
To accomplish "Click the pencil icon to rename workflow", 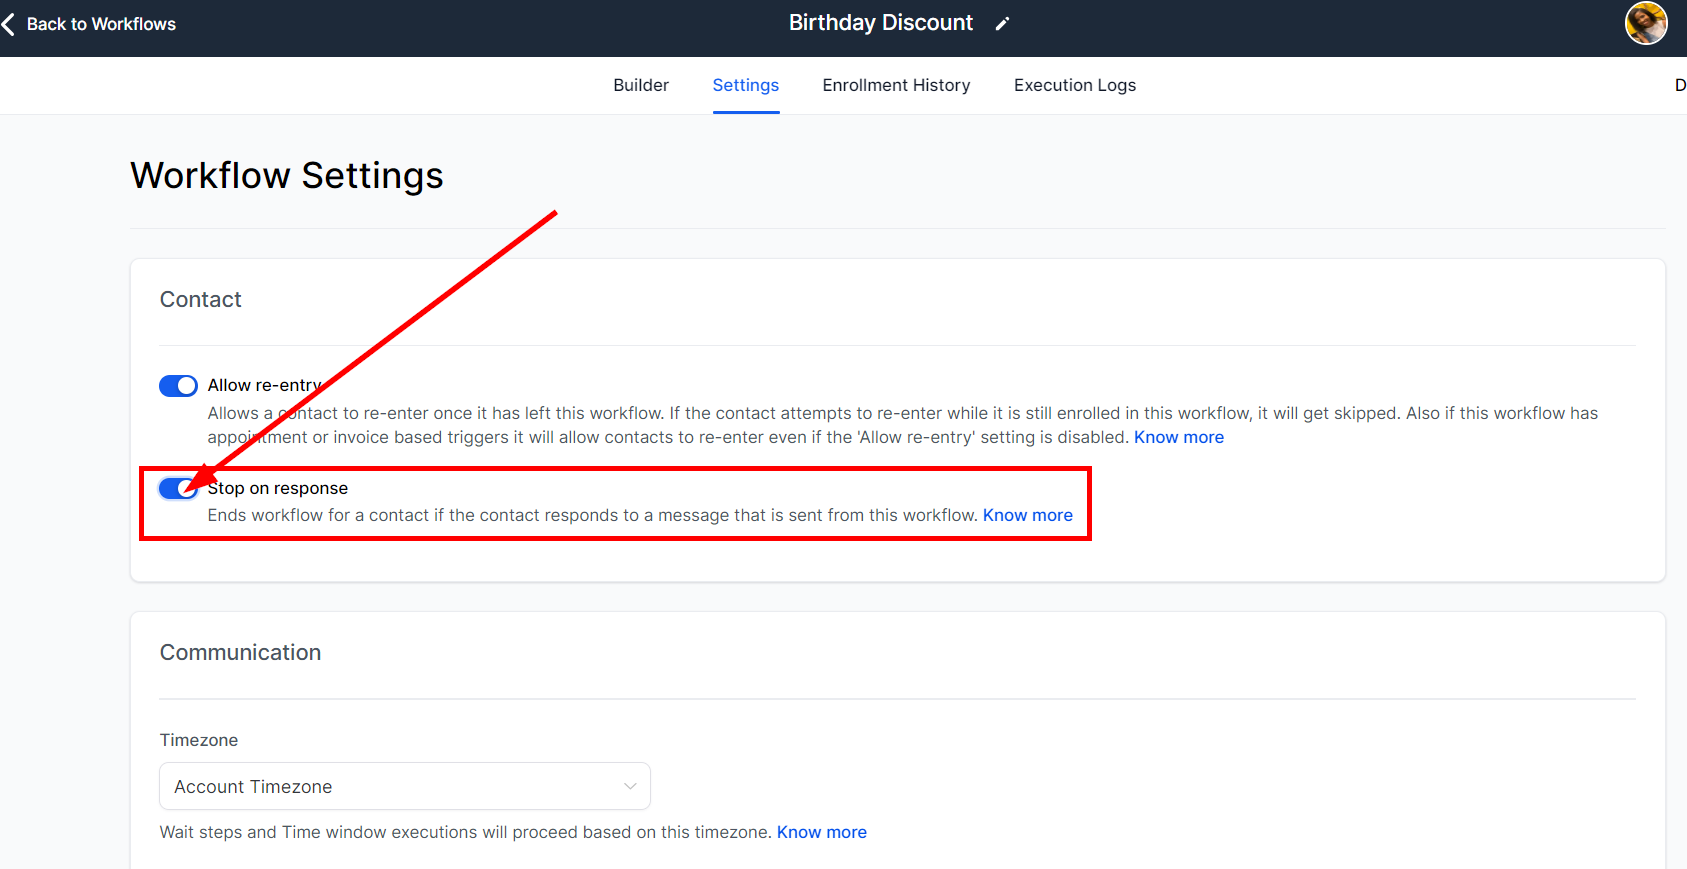I will click(x=1002, y=24).
